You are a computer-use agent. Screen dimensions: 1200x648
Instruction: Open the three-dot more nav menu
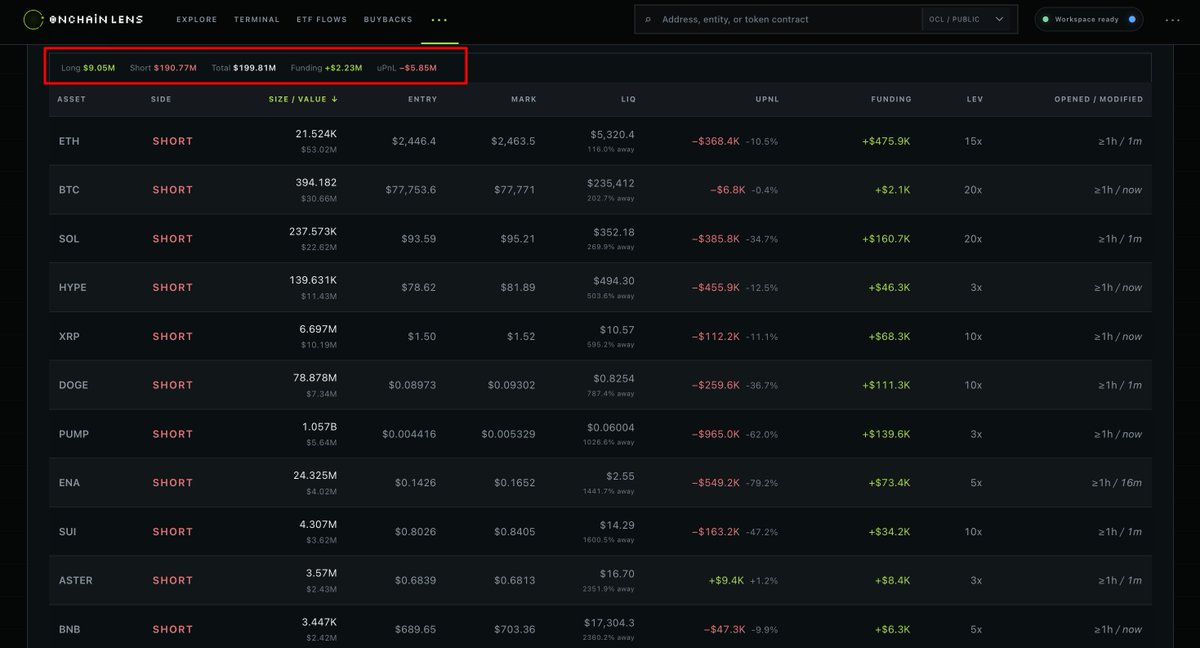[x=439, y=19]
